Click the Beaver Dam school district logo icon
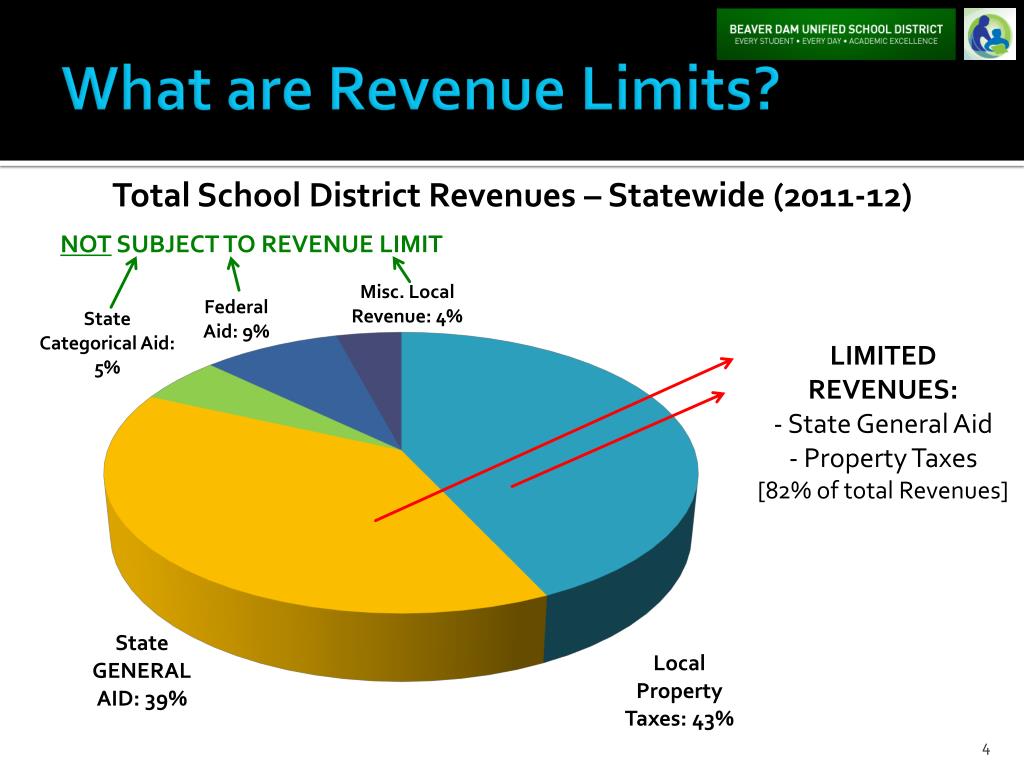The height and width of the screenshot is (768, 1024). point(989,34)
